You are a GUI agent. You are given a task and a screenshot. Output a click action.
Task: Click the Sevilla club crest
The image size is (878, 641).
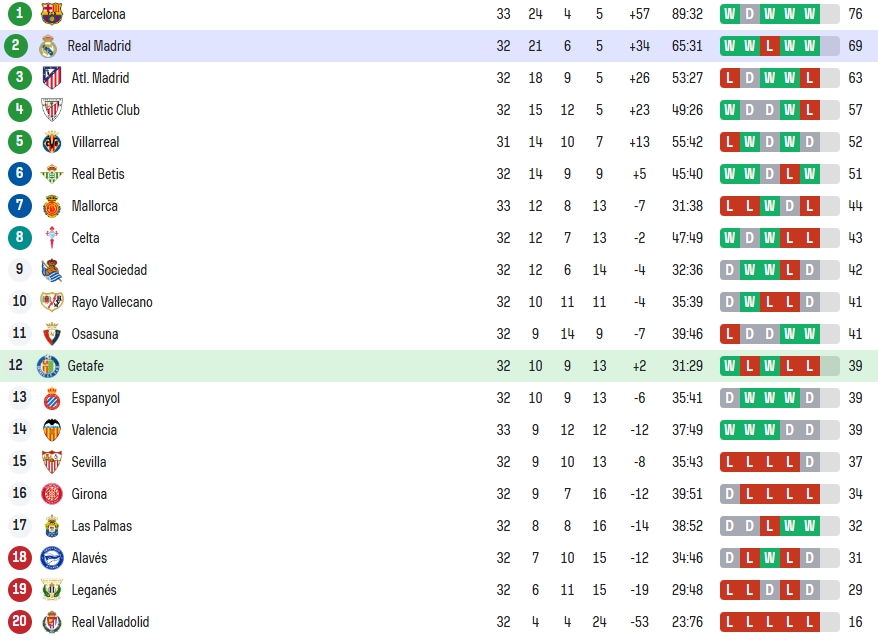(52, 462)
